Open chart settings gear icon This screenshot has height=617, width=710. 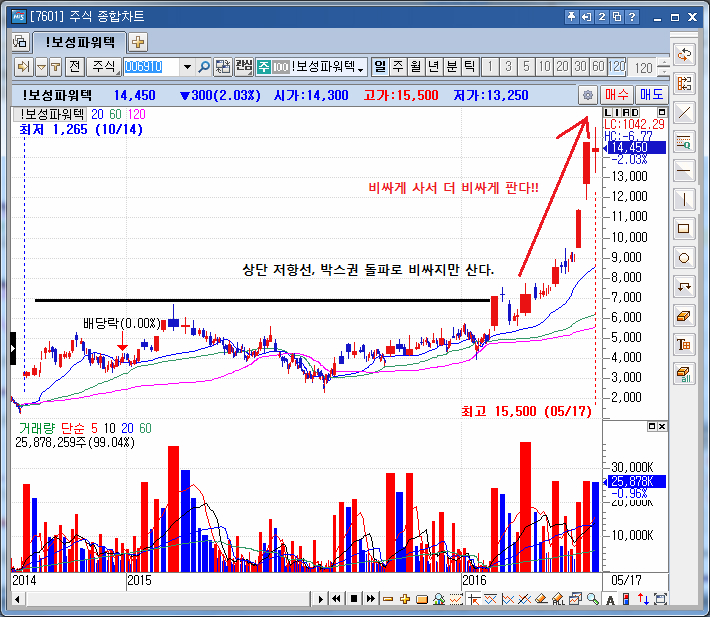point(587,95)
